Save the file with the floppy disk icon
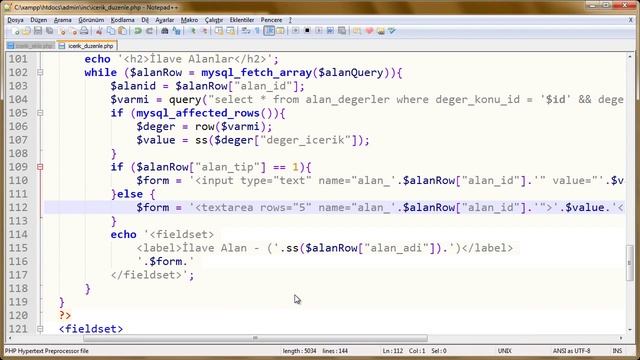Image resolution: width=640 pixels, height=360 pixels. click(x=38, y=31)
